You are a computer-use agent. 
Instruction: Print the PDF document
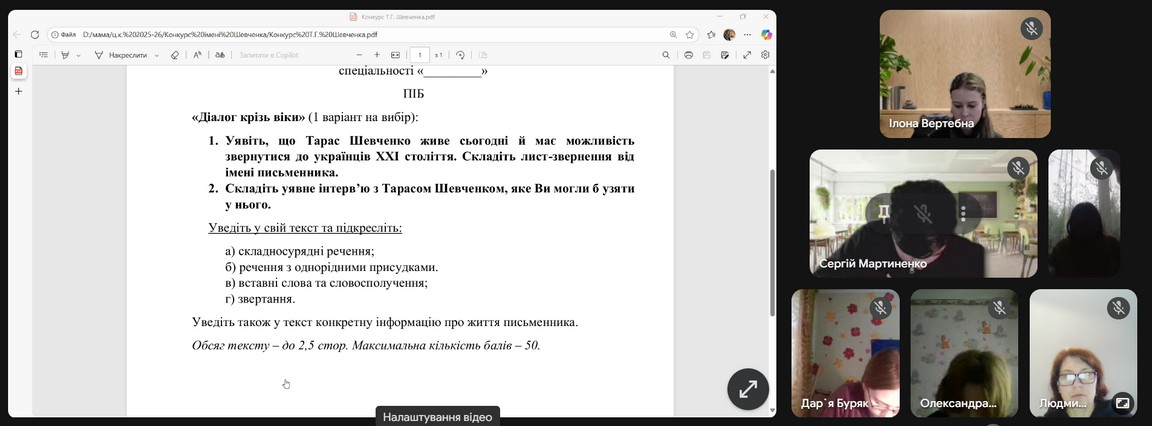[x=689, y=55]
